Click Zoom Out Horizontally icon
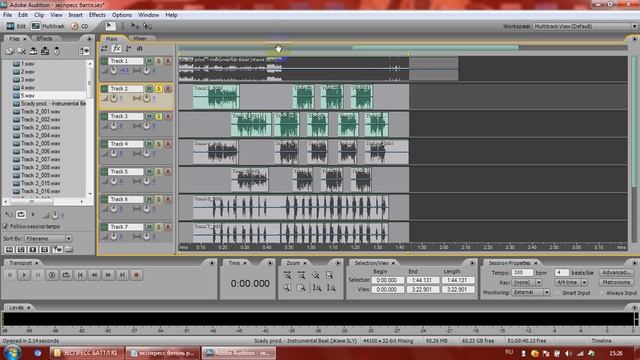 [302, 275]
